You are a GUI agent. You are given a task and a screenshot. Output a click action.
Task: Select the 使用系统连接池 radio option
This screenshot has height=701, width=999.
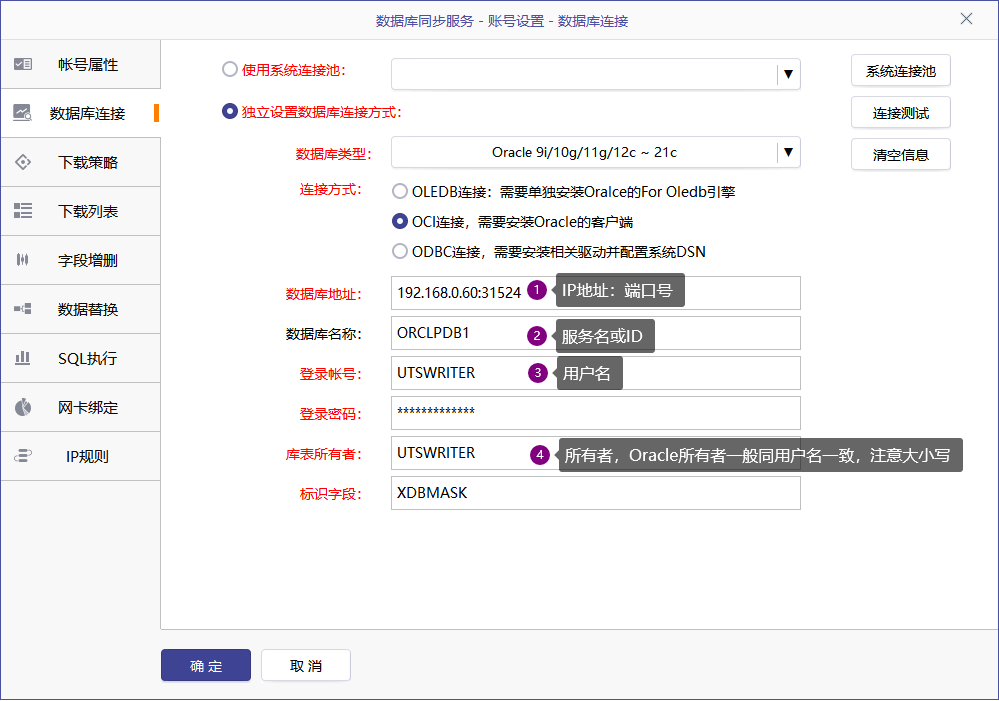(x=230, y=69)
